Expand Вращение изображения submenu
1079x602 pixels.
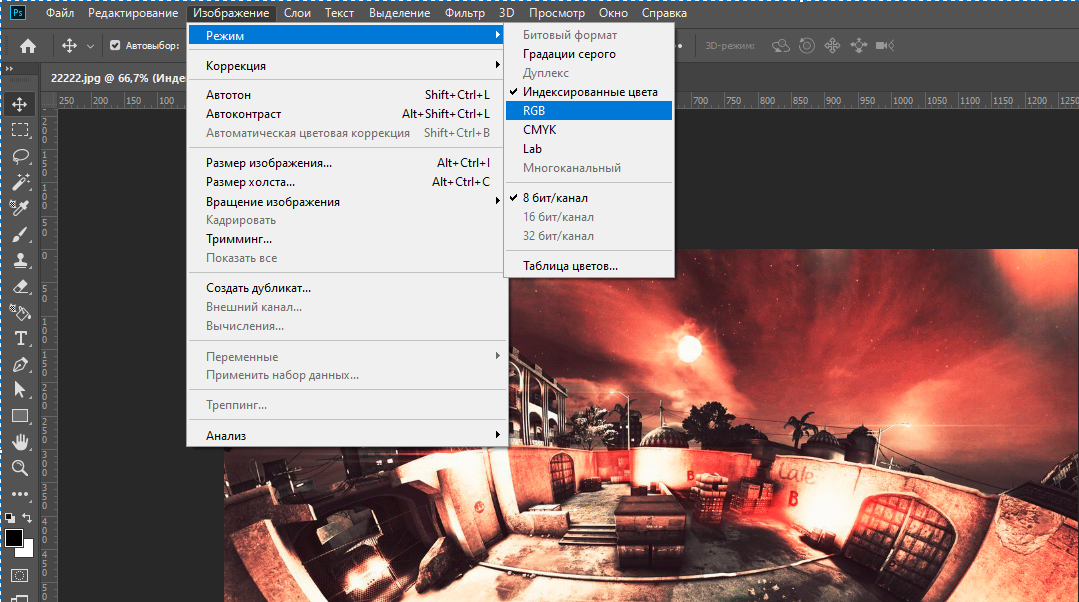point(348,202)
